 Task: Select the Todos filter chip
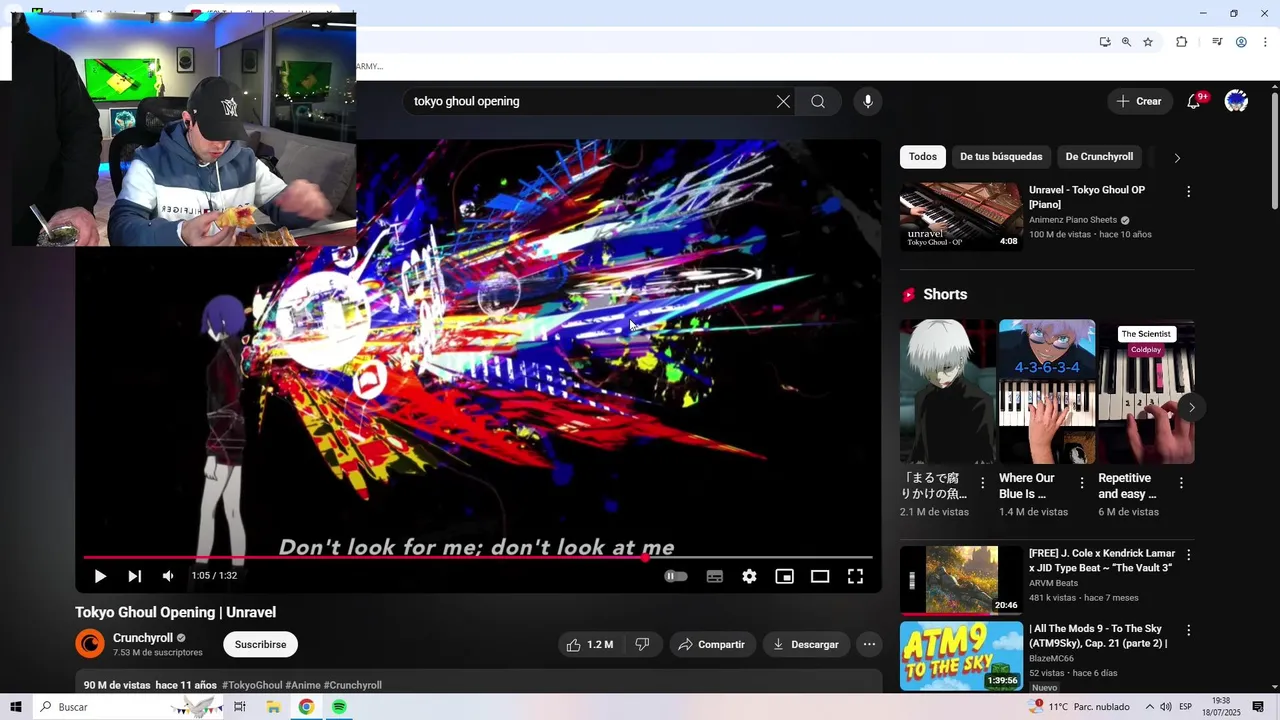(923, 157)
